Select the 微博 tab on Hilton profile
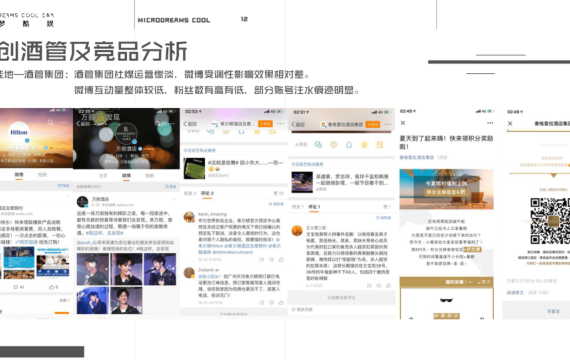The height and width of the screenshot is (360, 570). [x=19, y=175]
